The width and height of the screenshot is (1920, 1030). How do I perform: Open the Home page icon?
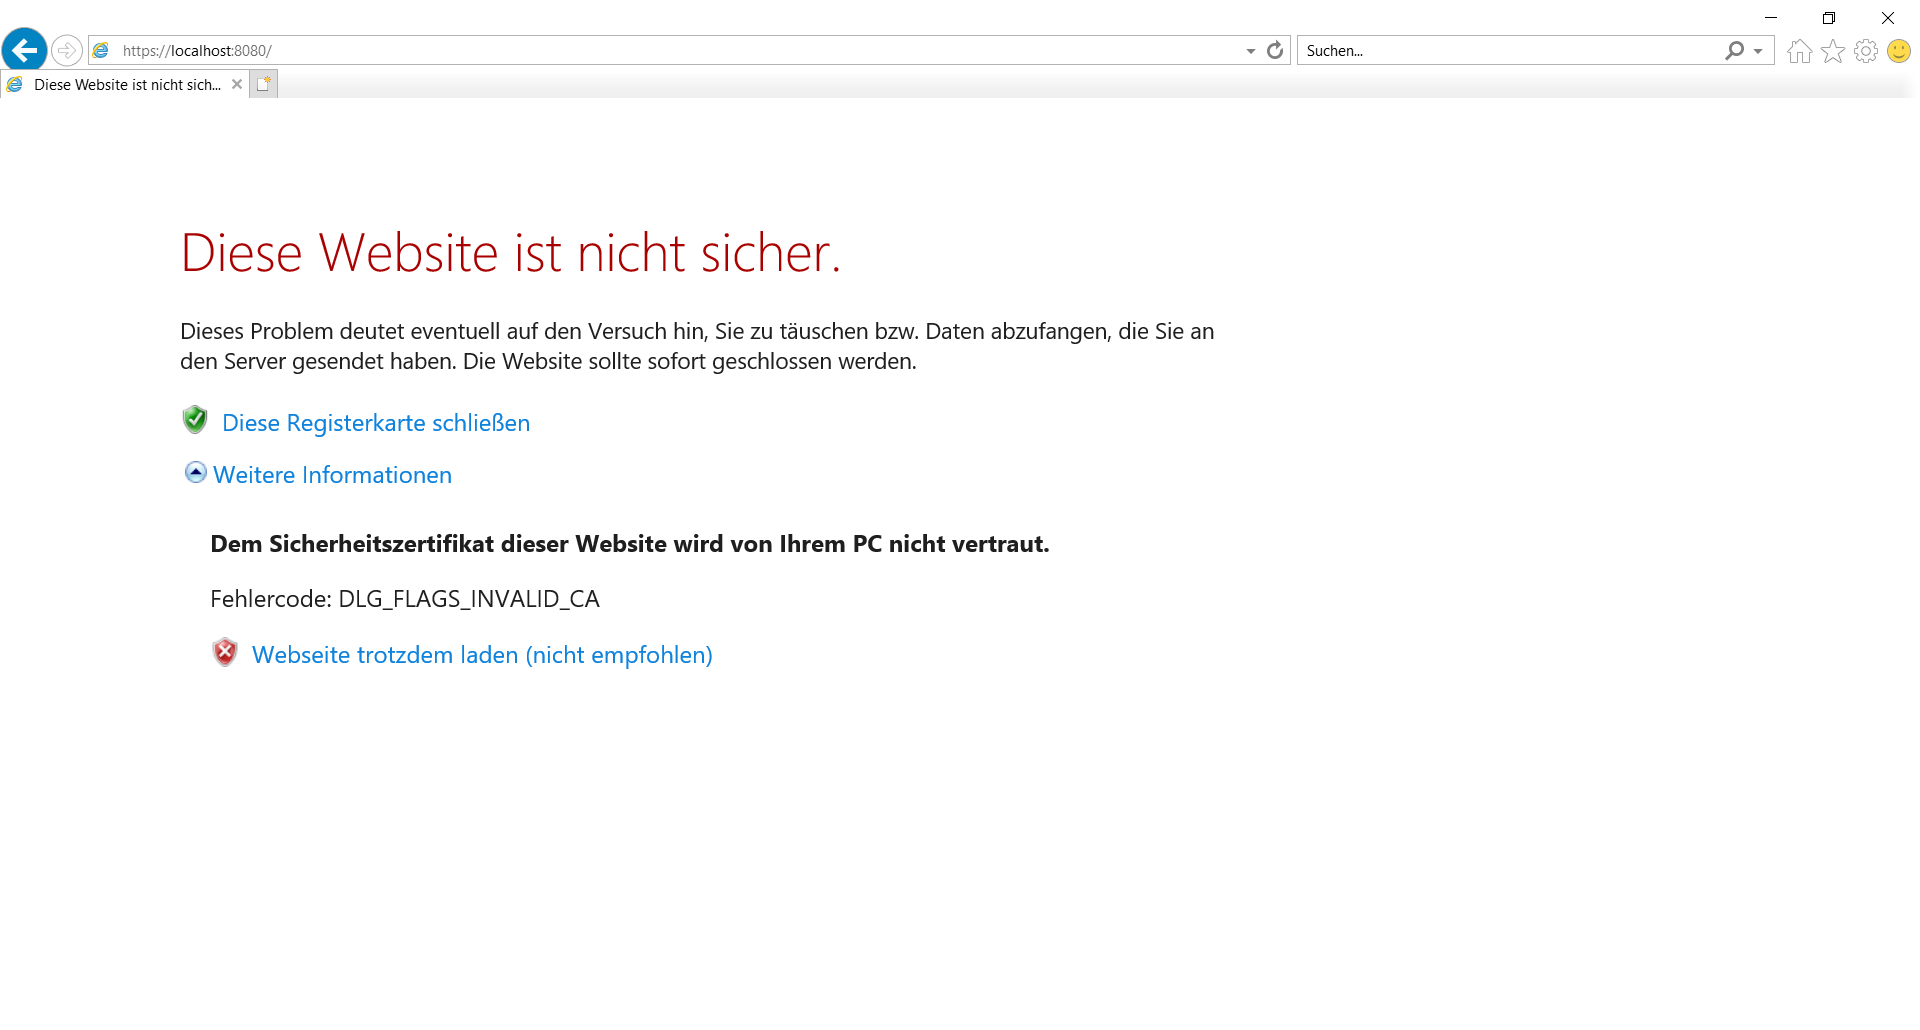[1799, 51]
